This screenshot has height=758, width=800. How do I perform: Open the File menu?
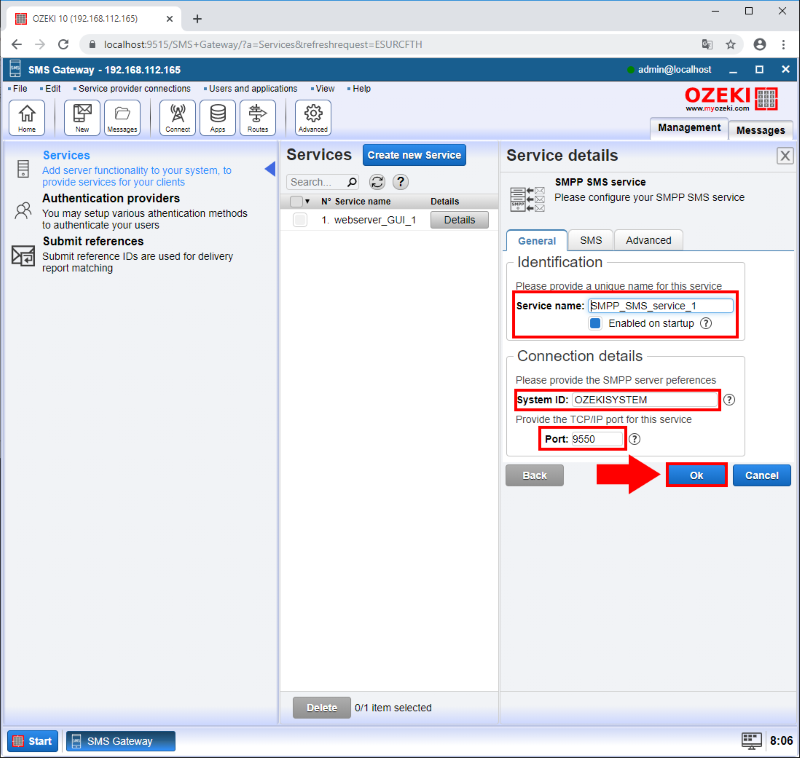point(20,89)
